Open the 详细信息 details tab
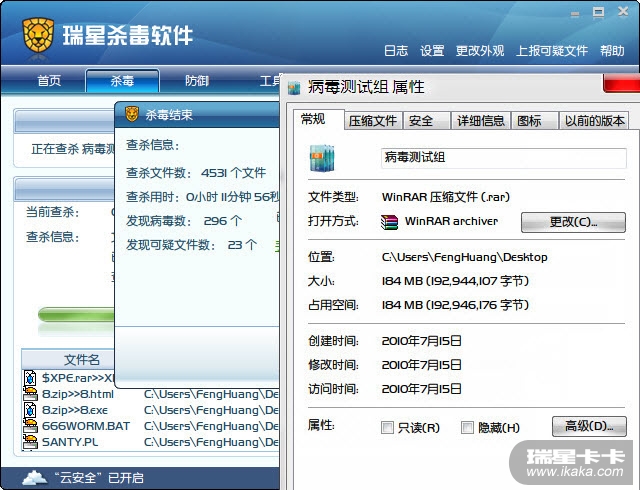 point(481,121)
